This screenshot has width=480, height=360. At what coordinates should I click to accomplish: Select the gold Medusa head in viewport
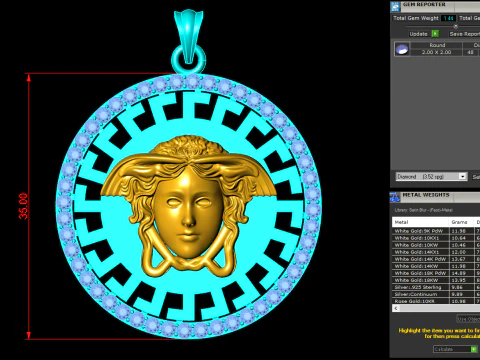pyautogui.click(x=188, y=207)
